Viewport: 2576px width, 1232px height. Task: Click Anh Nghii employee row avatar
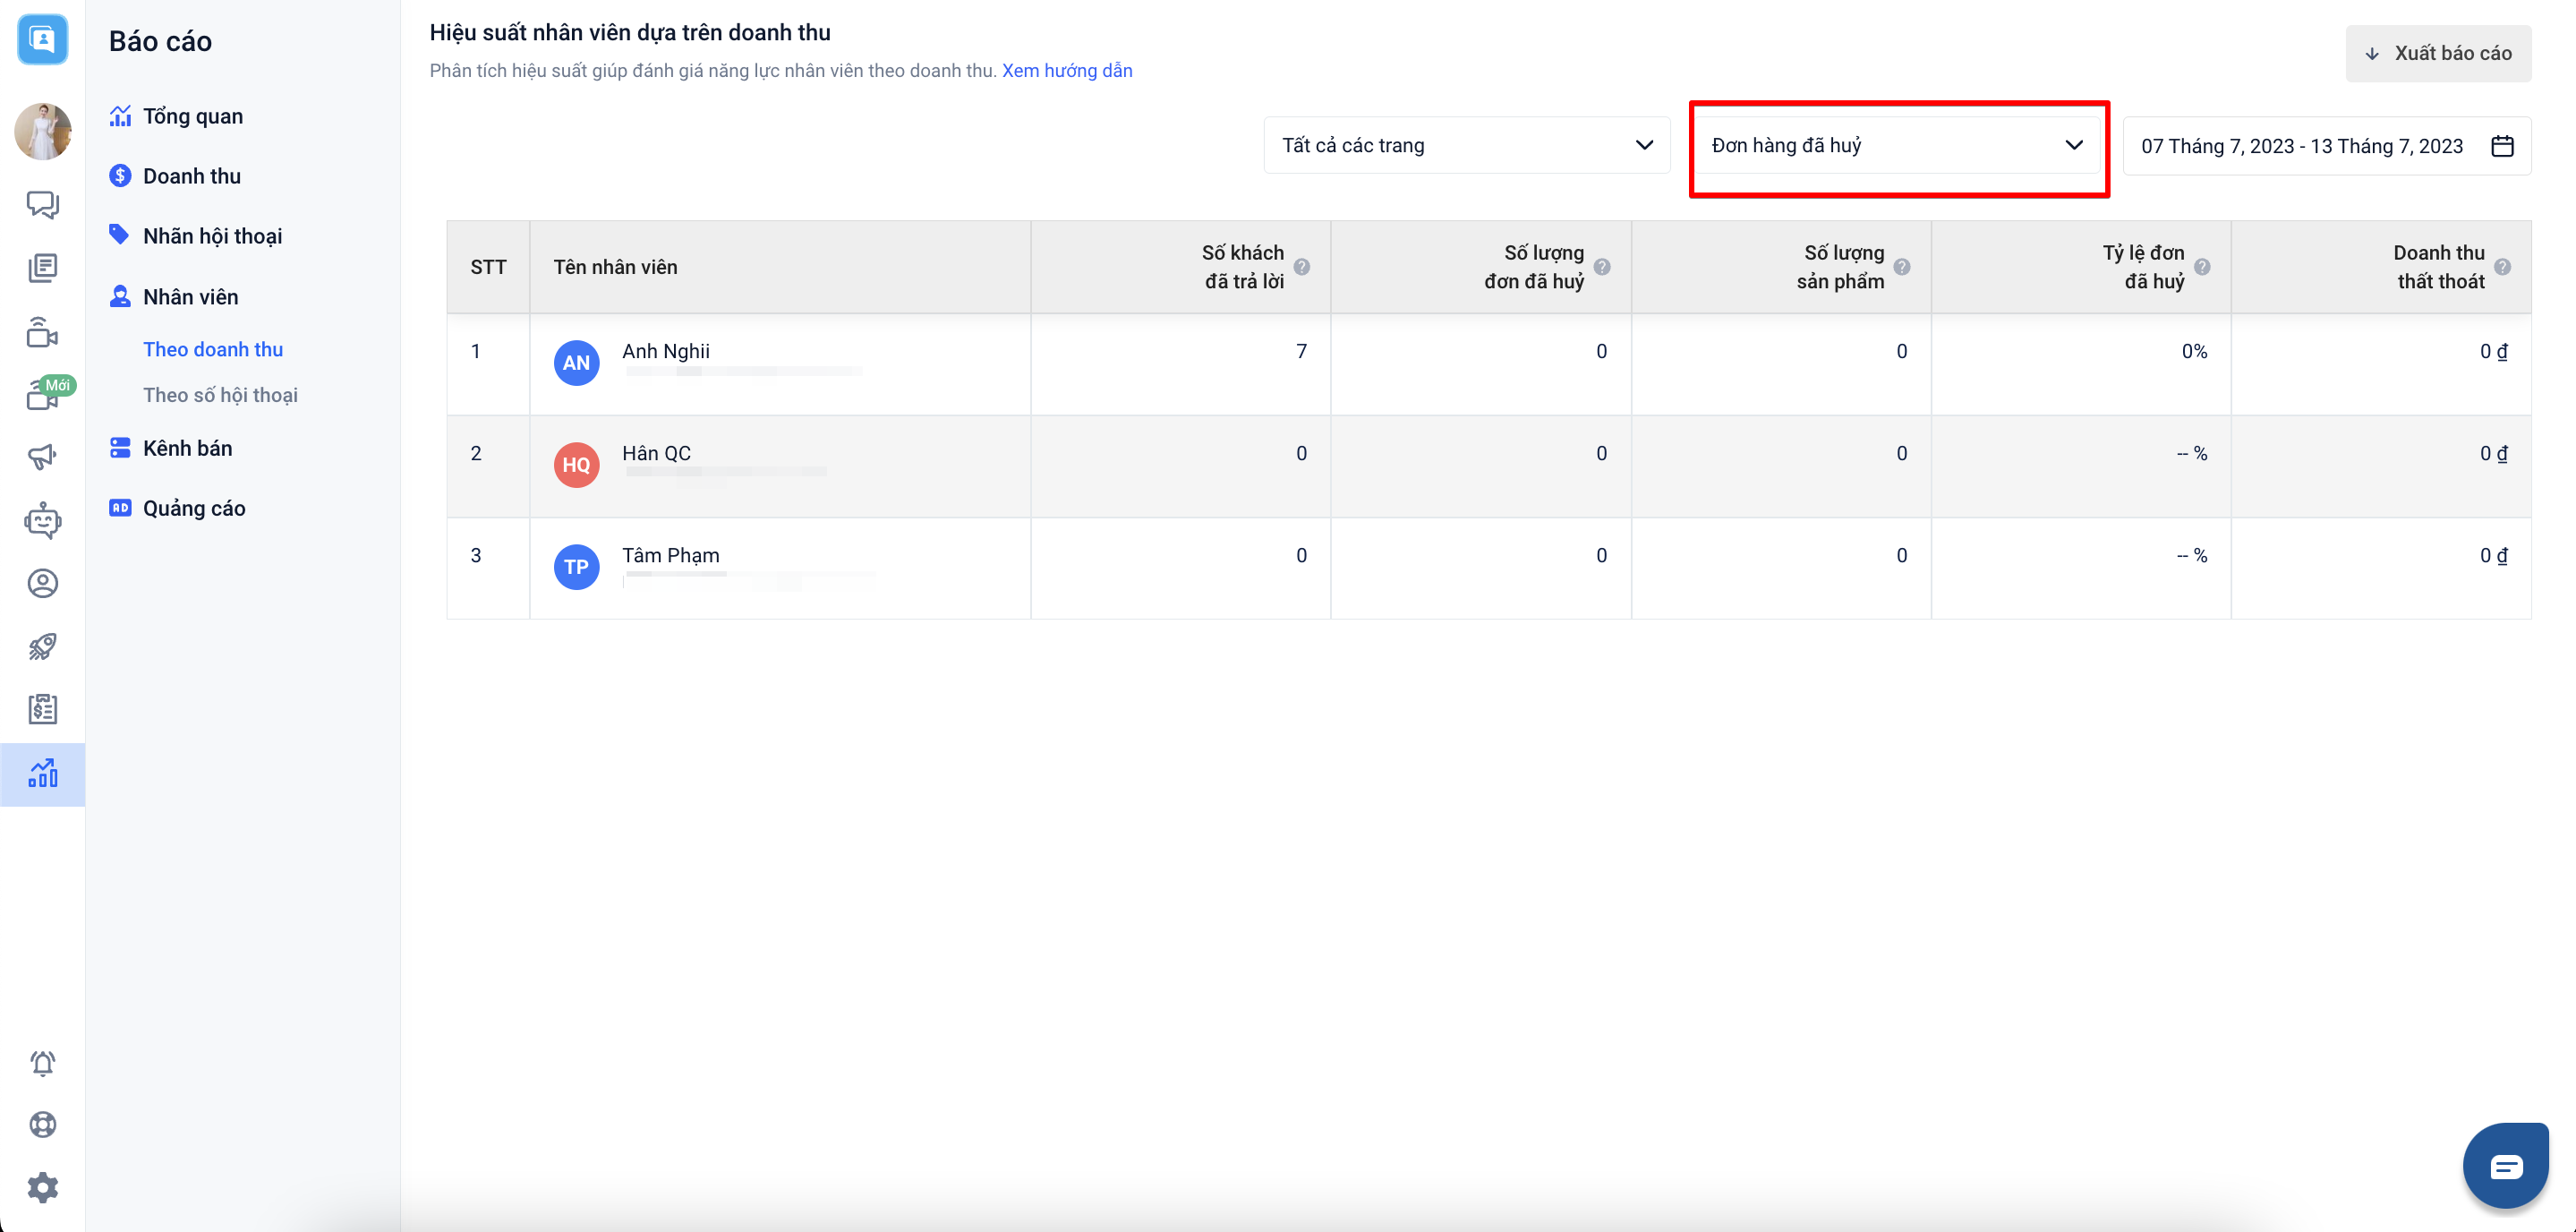click(x=576, y=363)
